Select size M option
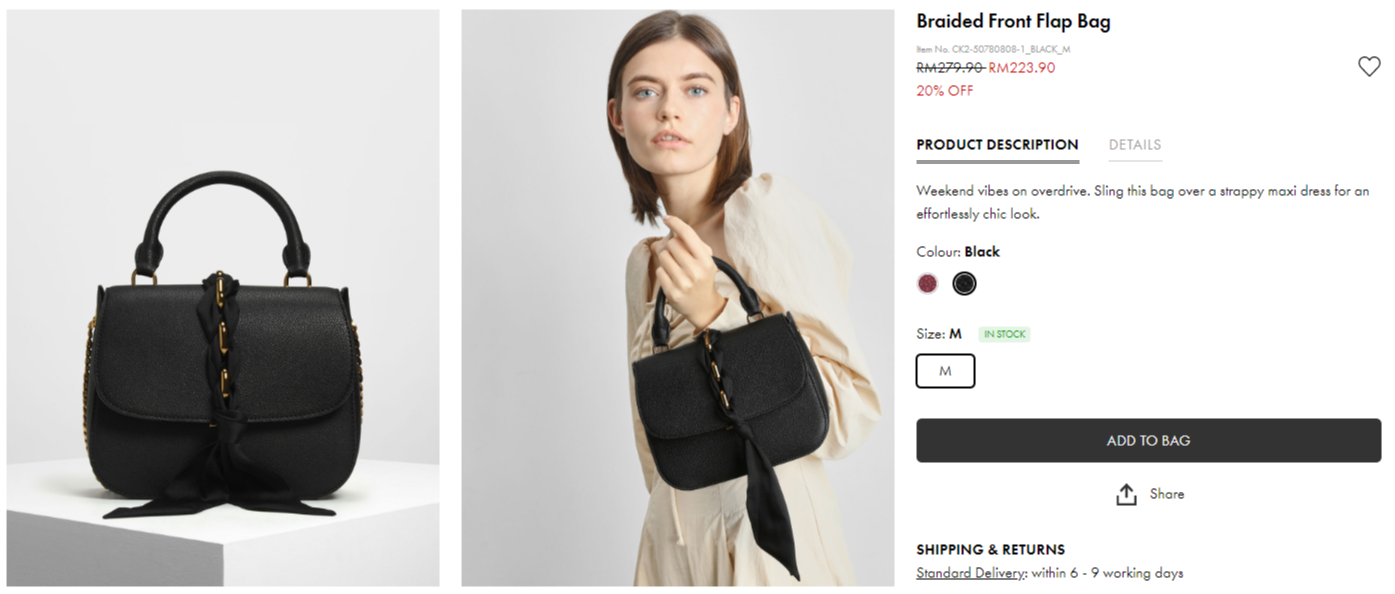Viewport: 1395px width, 594px height. [945, 371]
